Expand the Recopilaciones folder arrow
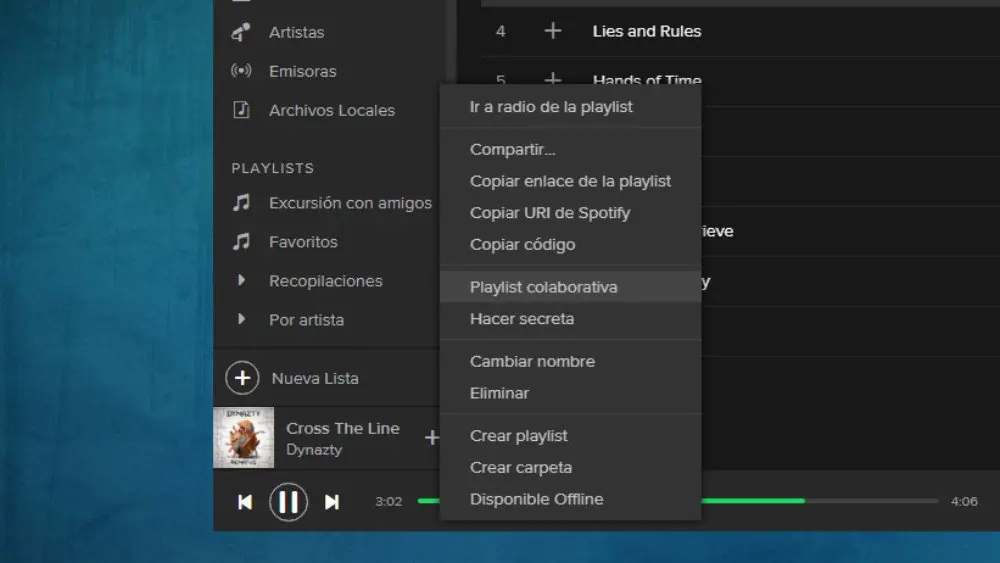Viewport: 1000px width, 563px height. click(241, 280)
